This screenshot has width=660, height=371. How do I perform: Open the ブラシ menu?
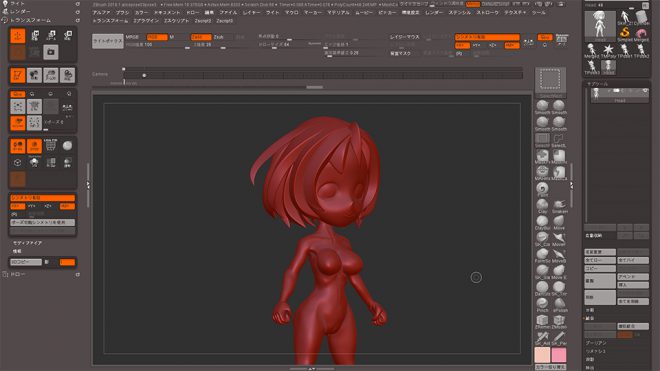click(122, 13)
